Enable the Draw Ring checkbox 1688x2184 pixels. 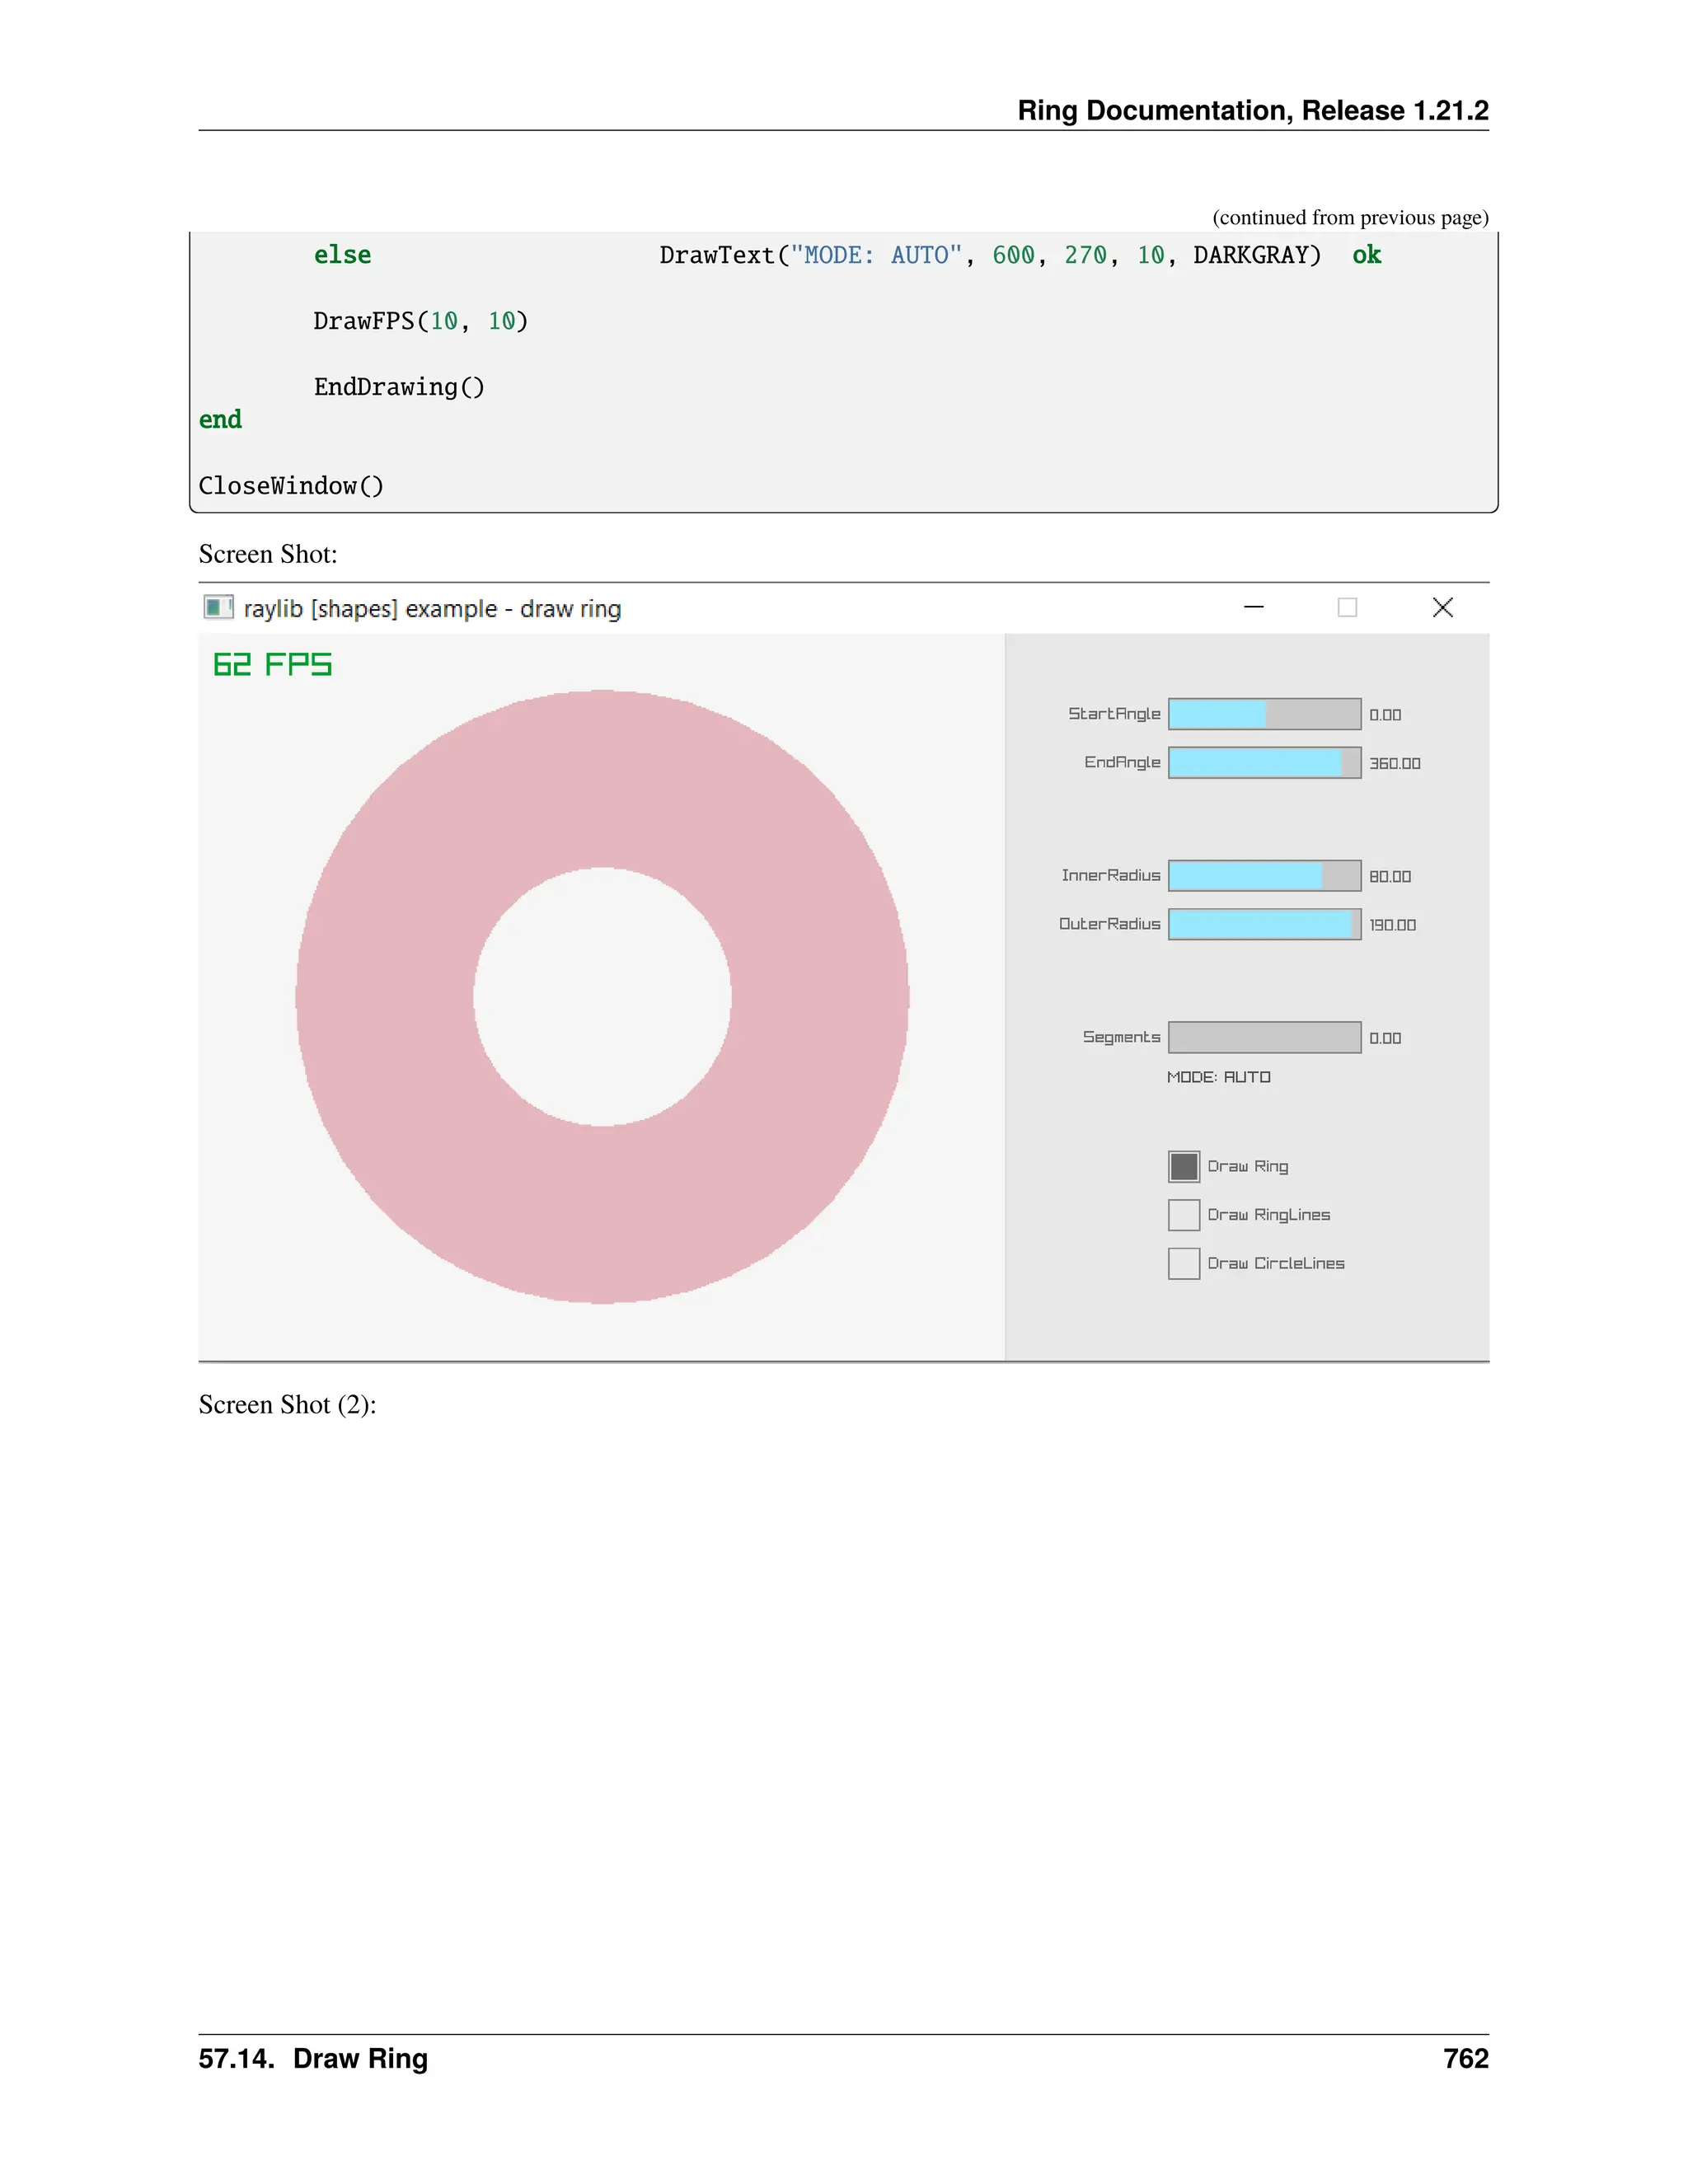(x=1183, y=1166)
